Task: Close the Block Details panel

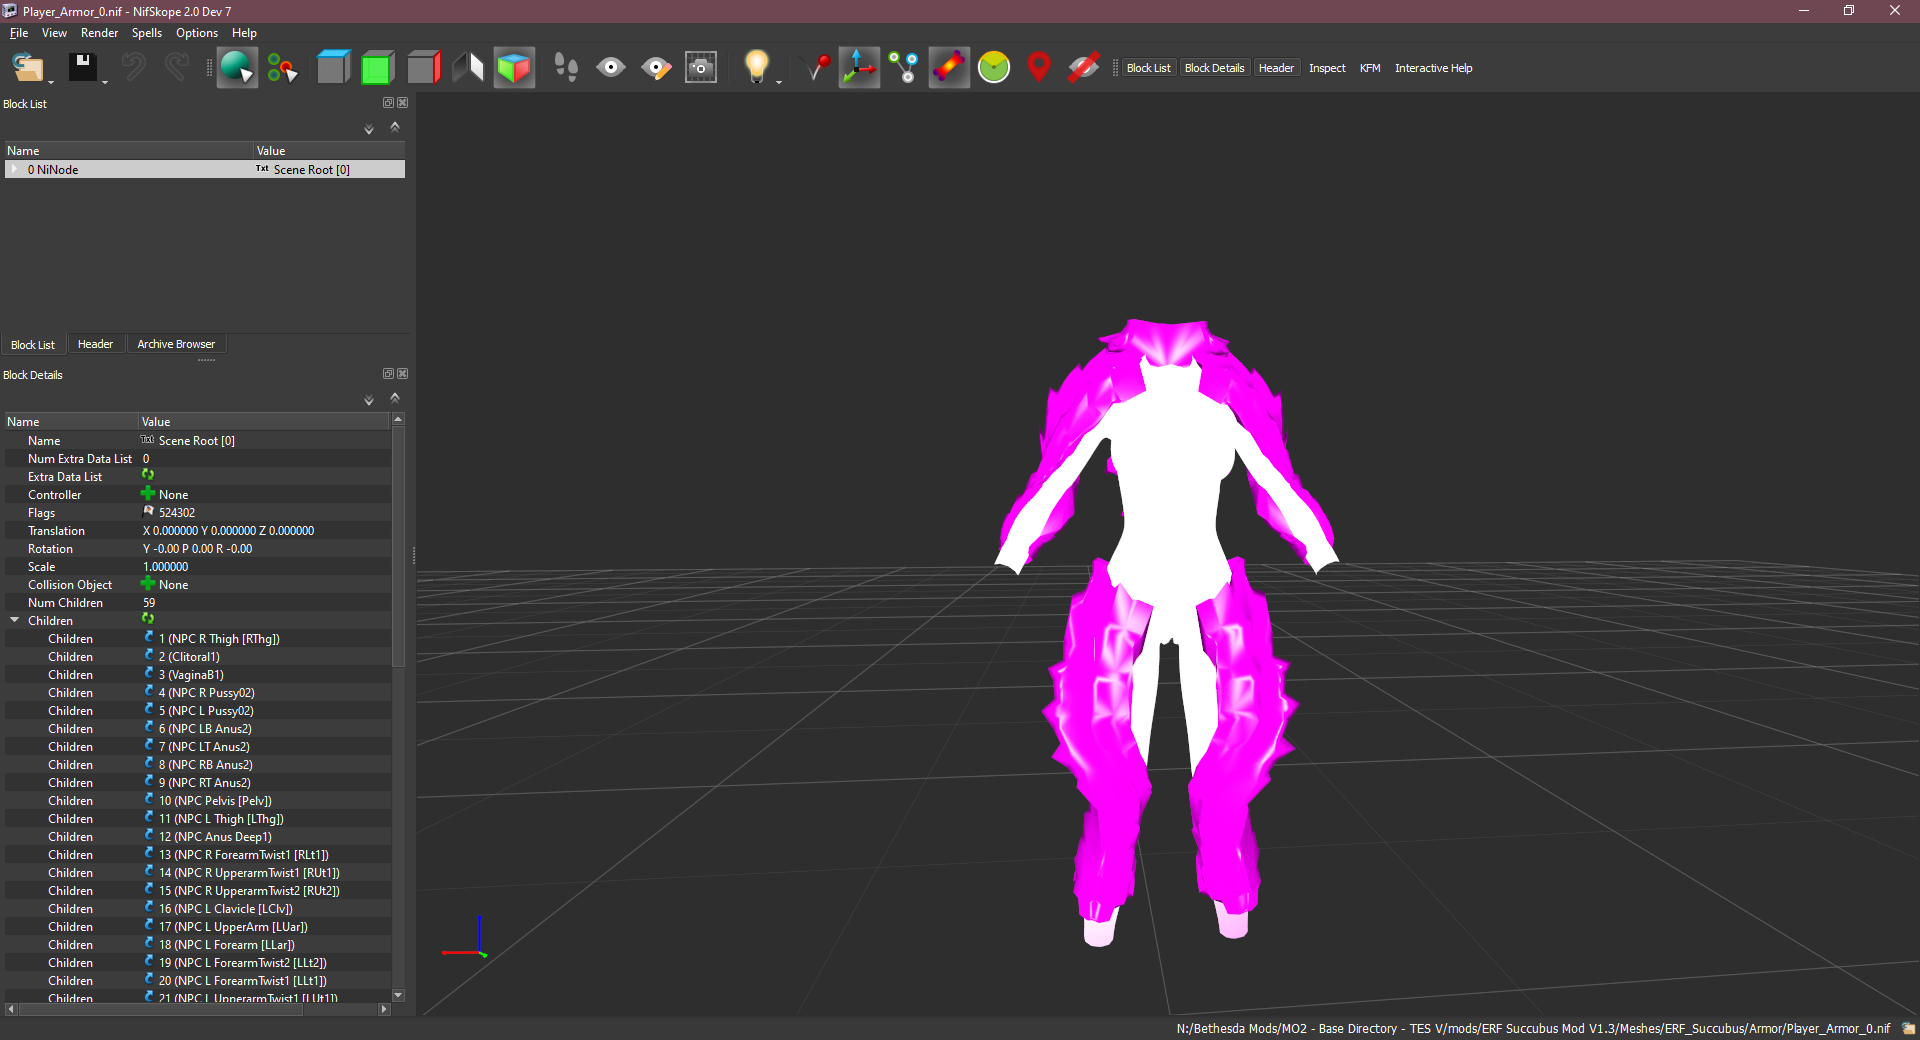Action: tap(403, 374)
